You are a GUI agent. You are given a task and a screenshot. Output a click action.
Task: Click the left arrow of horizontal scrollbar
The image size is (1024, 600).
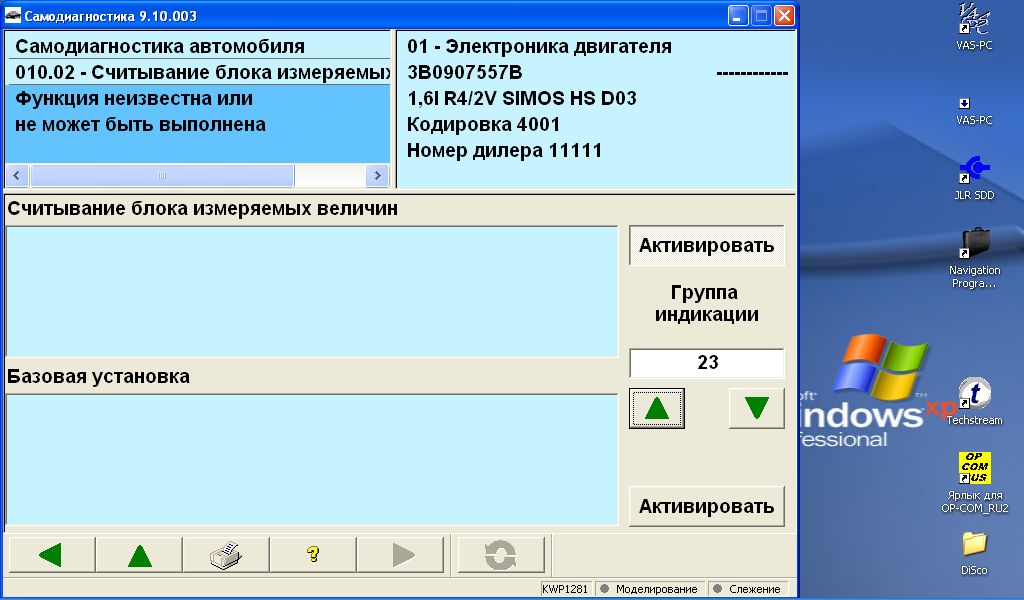pos(17,176)
